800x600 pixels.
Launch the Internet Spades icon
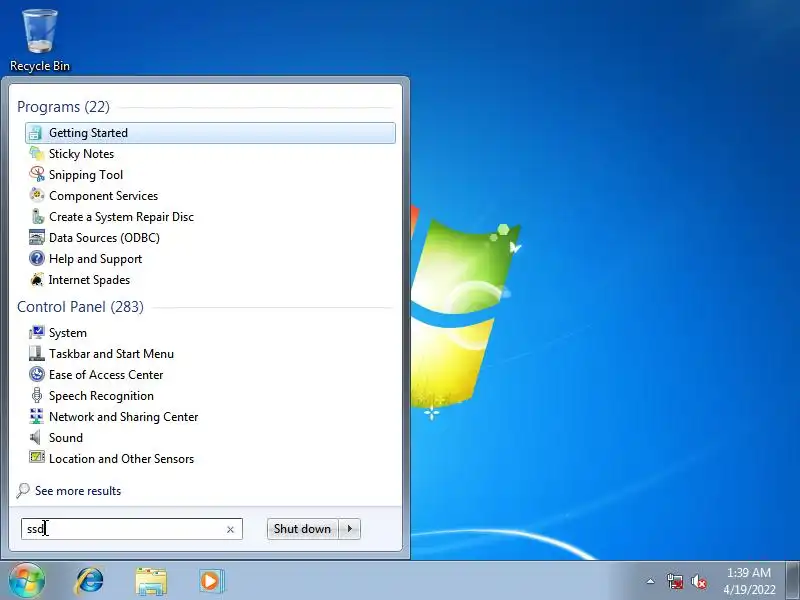click(x=36, y=279)
